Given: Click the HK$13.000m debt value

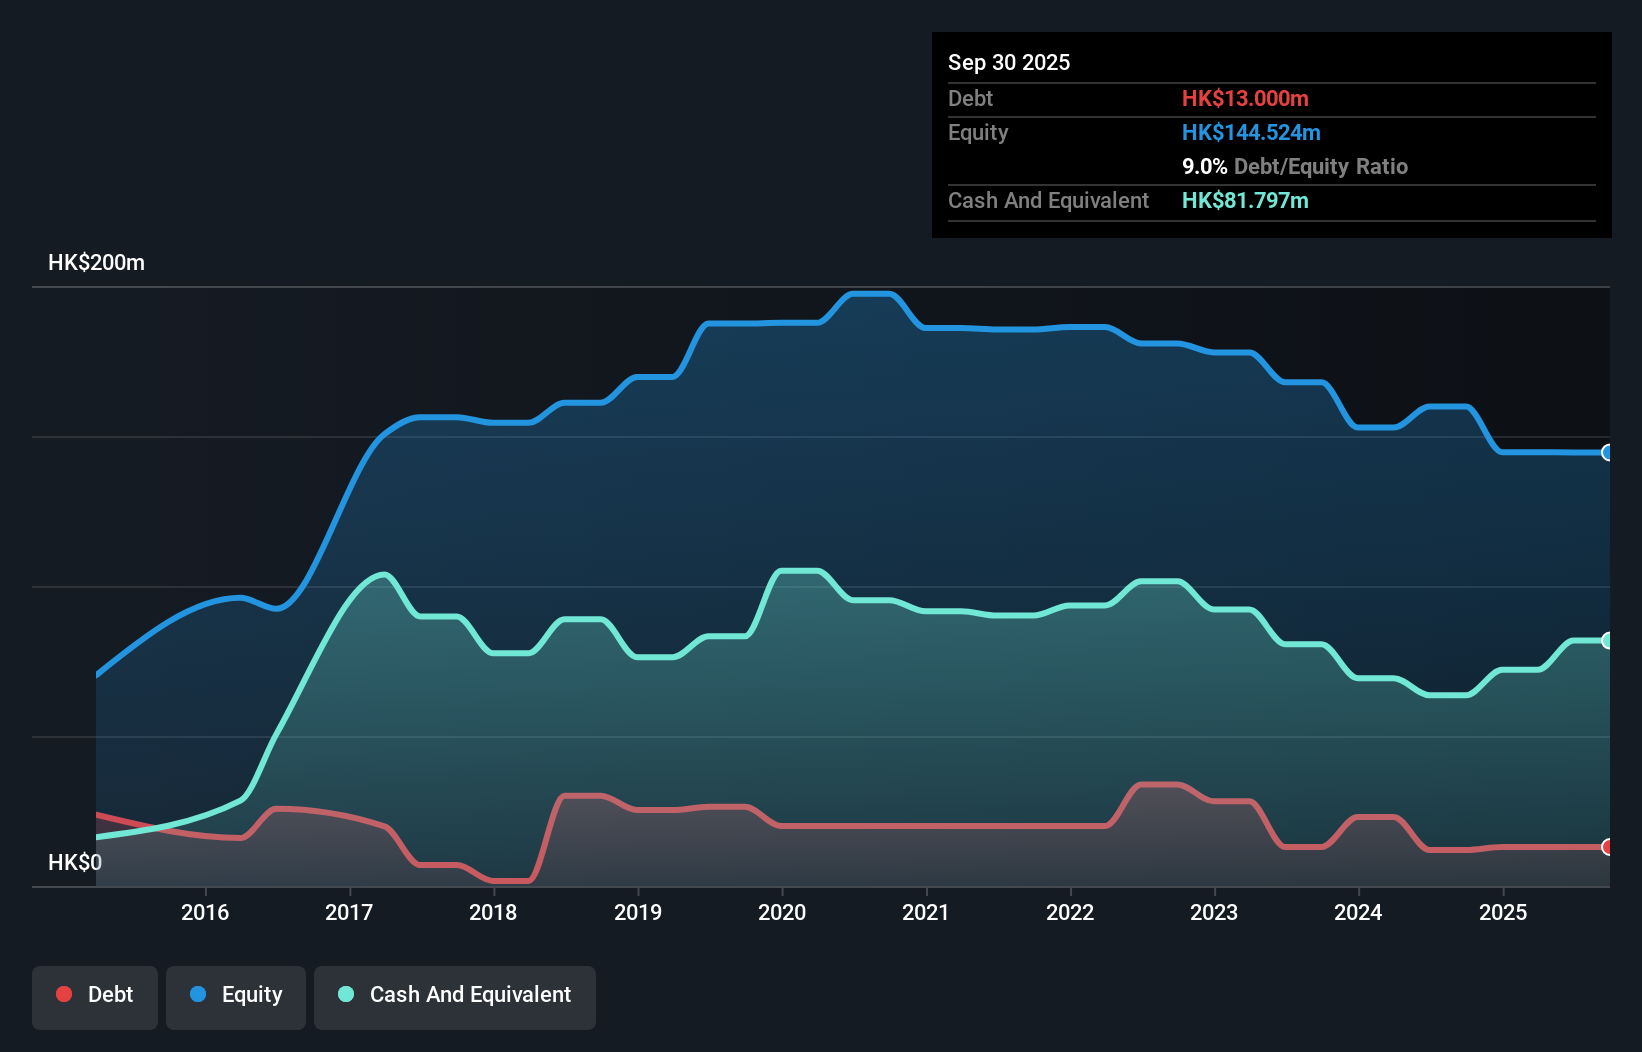Looking at the screenshot, I should coord(1245,98).
